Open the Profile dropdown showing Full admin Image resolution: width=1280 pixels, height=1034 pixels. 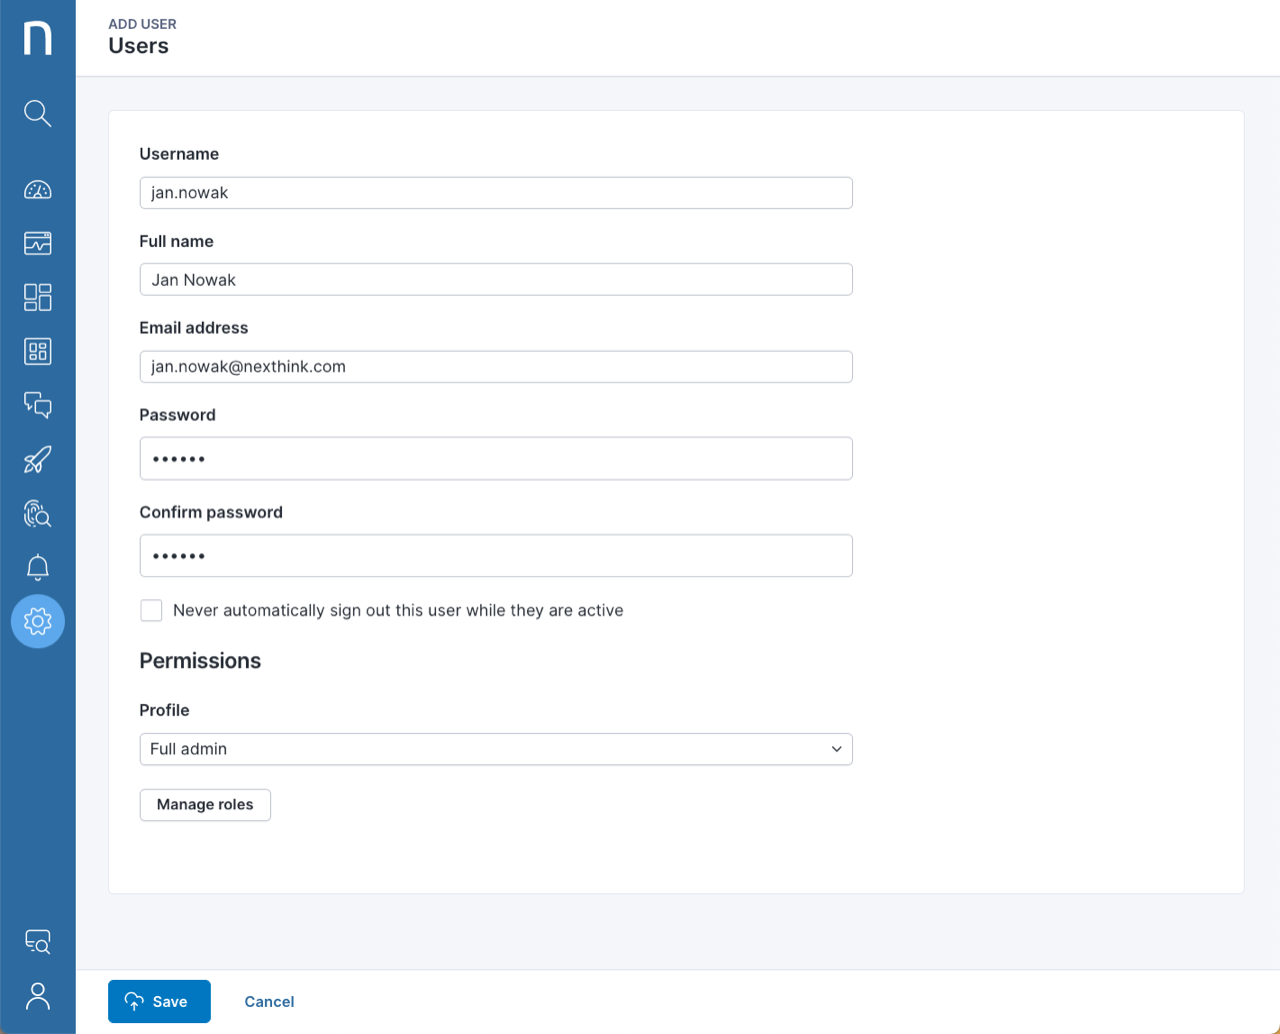point(496,748)
